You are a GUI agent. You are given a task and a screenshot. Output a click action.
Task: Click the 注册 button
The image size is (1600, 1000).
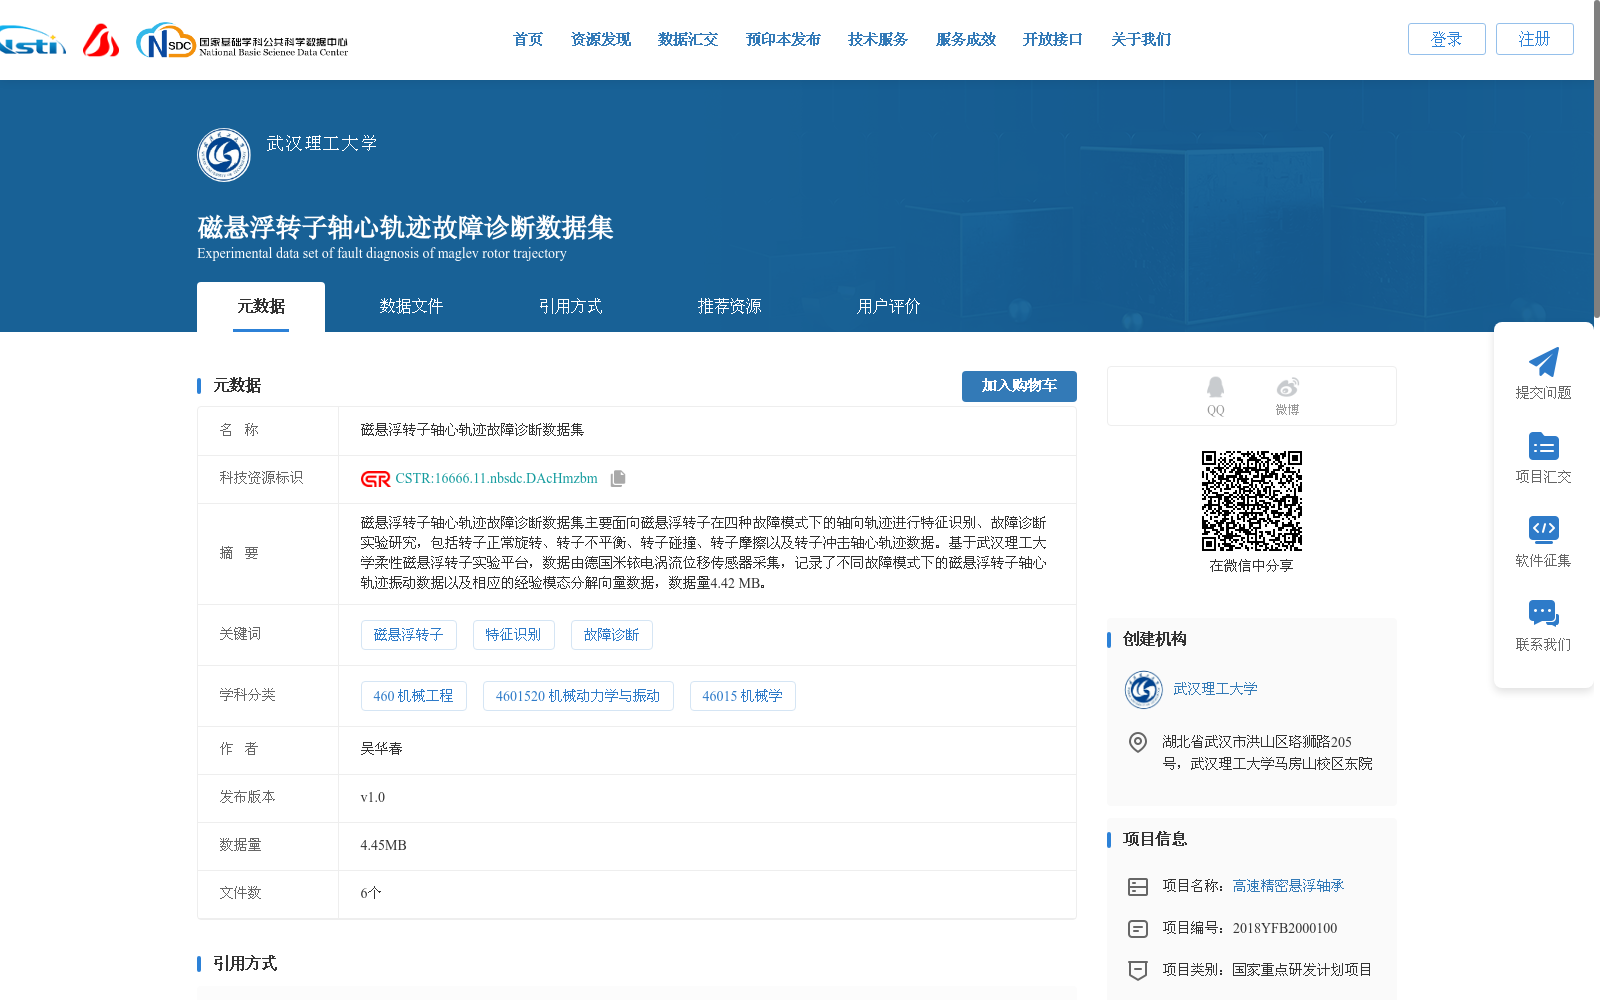click(1534, 39)
